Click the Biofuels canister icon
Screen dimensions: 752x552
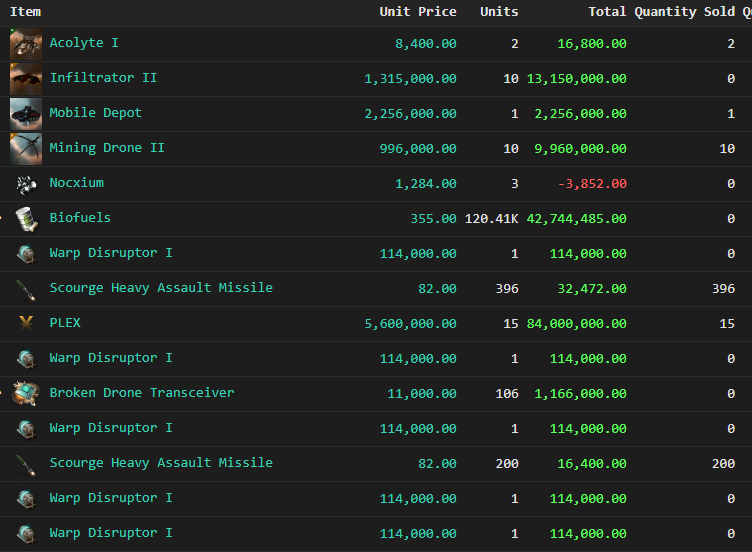pyautogui.click(x=26, y=219)
